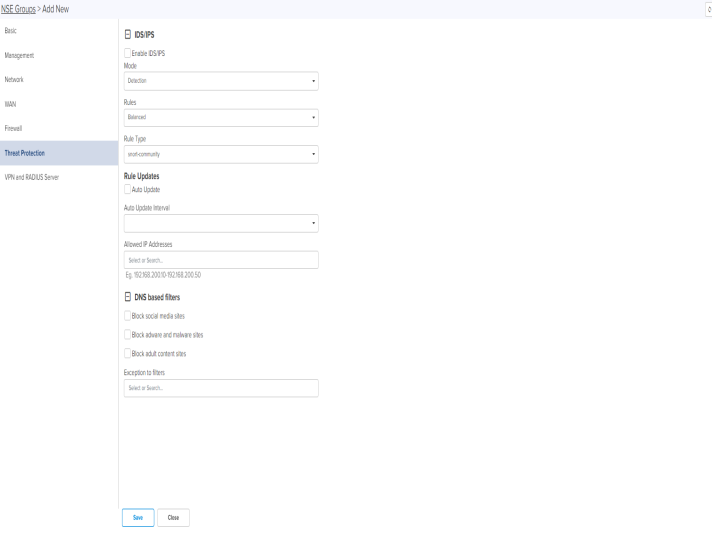The width and height of the screenshot is (712, 551).
Task: Click the Allowed IP Addresses search field
Action: pos(219,260)
